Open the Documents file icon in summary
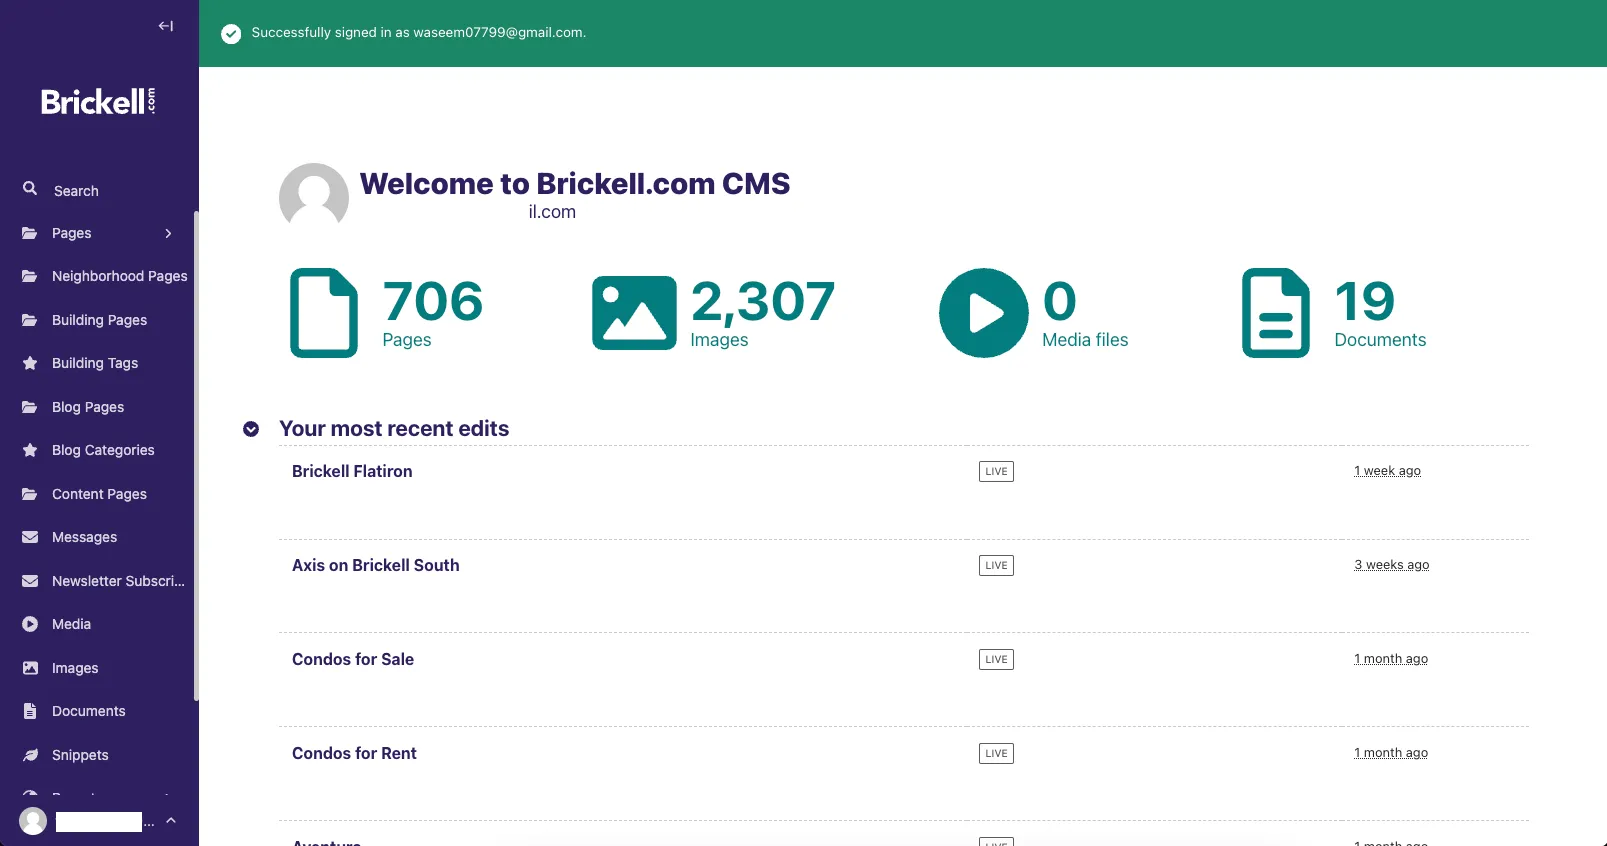Viewport: 1607px width, 846px height. point(1275,313)
